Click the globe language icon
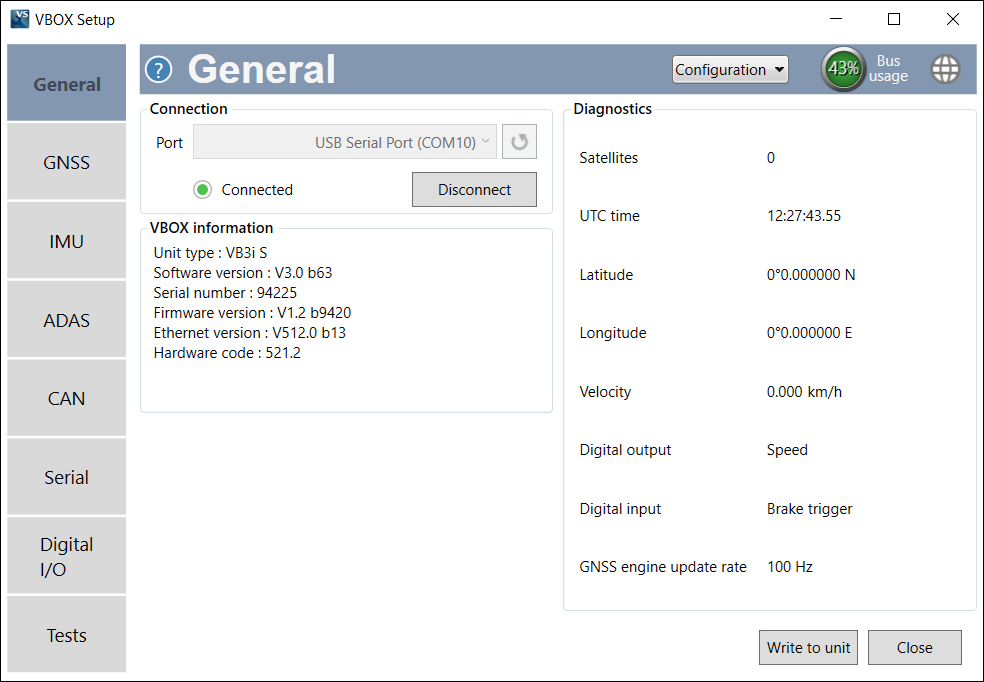The width and height of the screenshot is (984, 682). point(945,69)
